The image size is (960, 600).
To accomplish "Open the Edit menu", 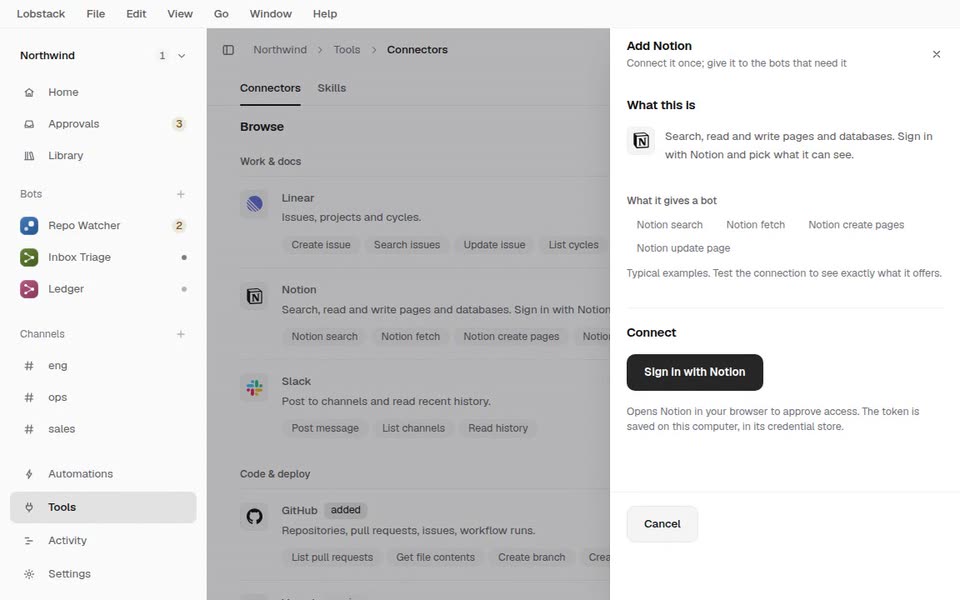I will (x=136, y=13).
